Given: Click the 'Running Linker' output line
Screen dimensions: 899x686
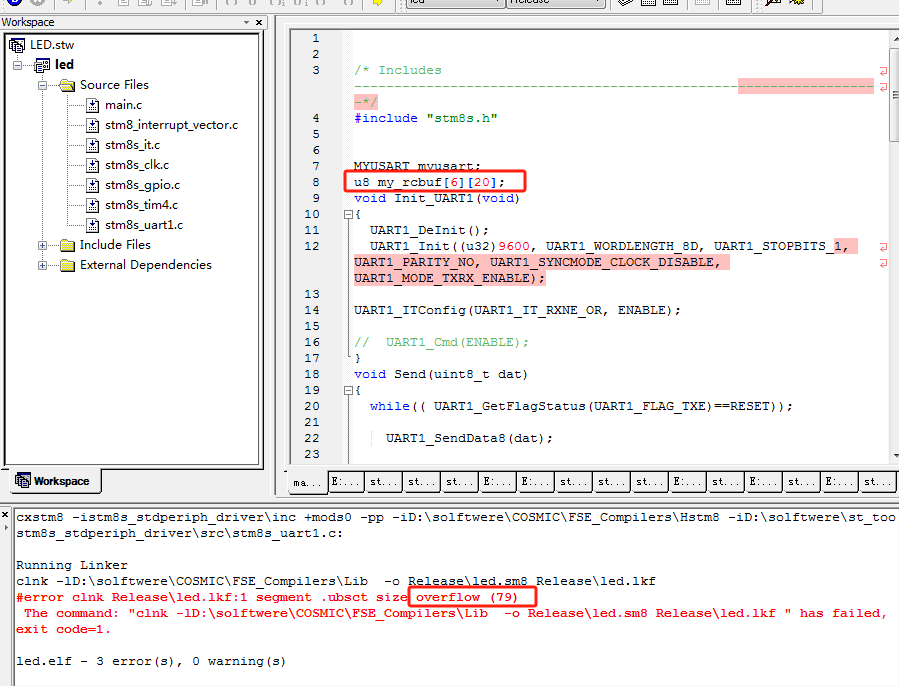Looking at the screenshot, I should tap(72, 566).
